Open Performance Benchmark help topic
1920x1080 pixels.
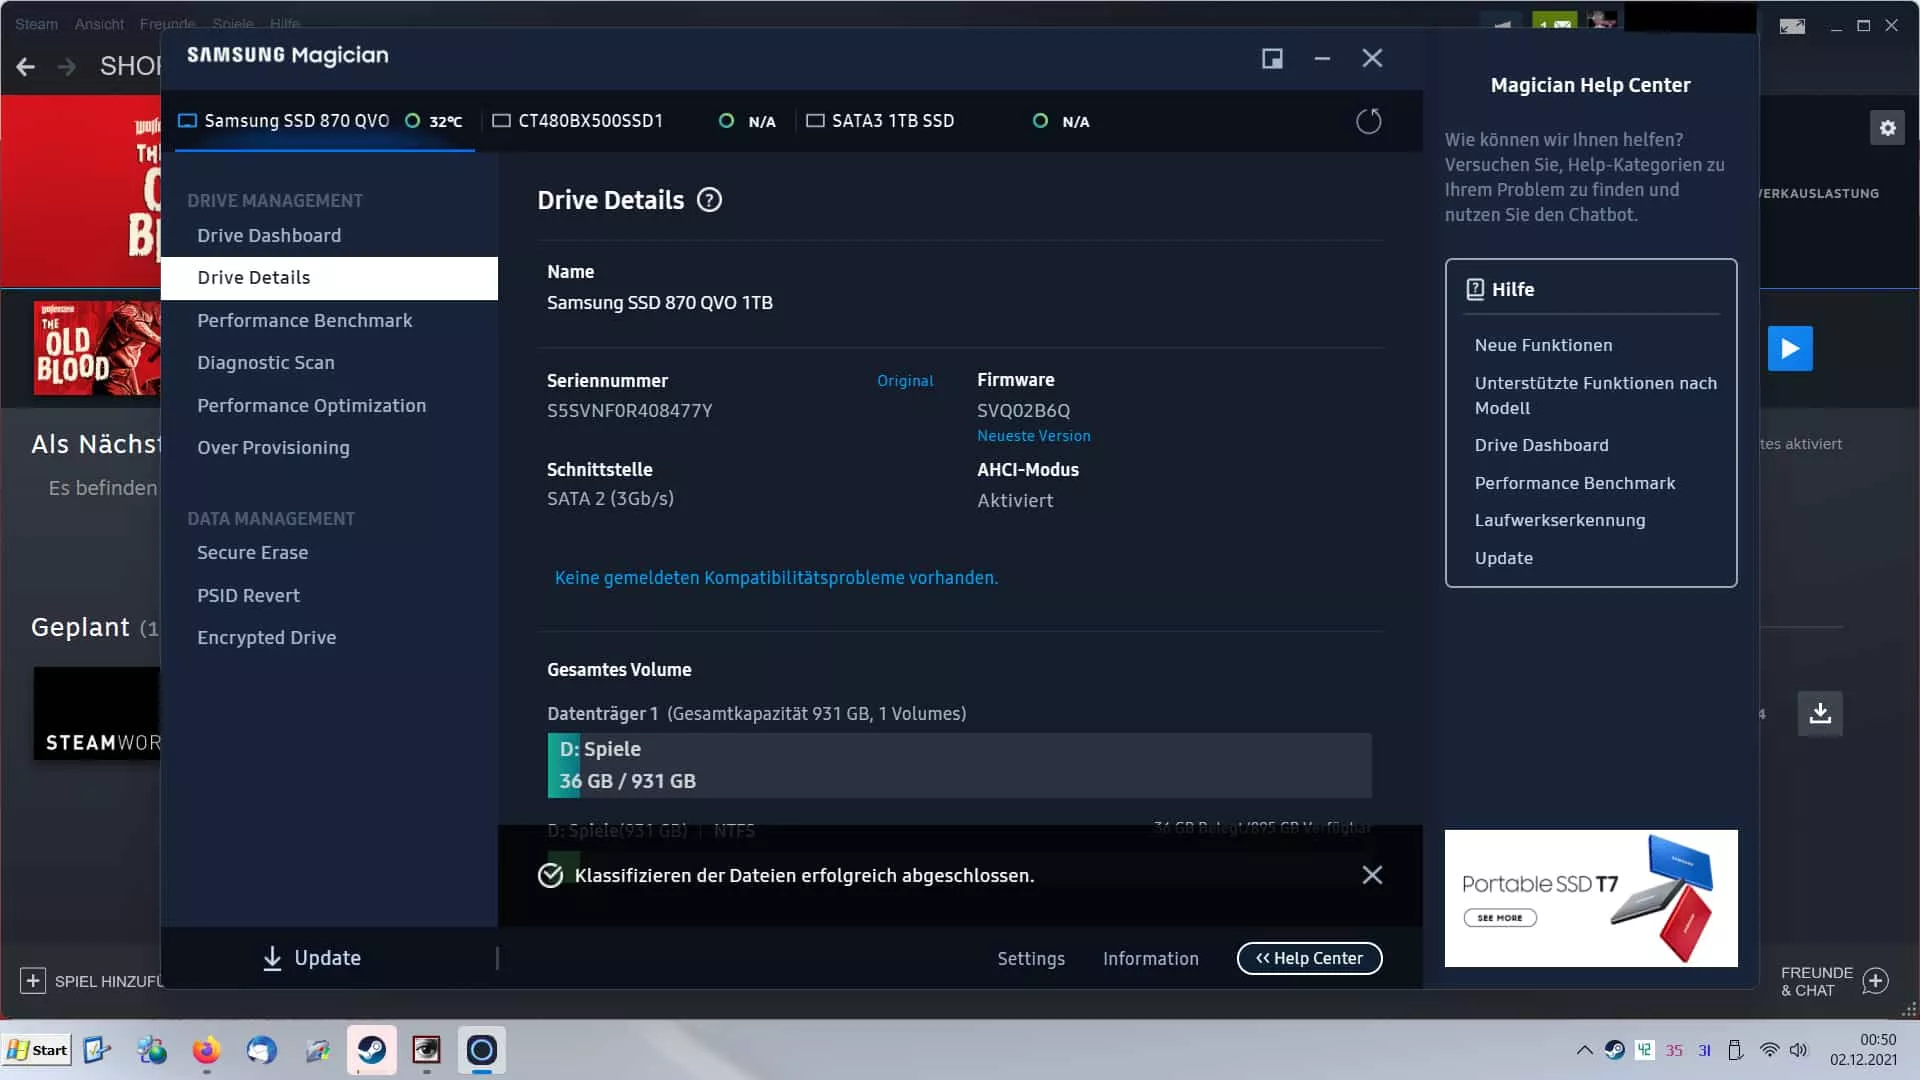[1574, 483]
